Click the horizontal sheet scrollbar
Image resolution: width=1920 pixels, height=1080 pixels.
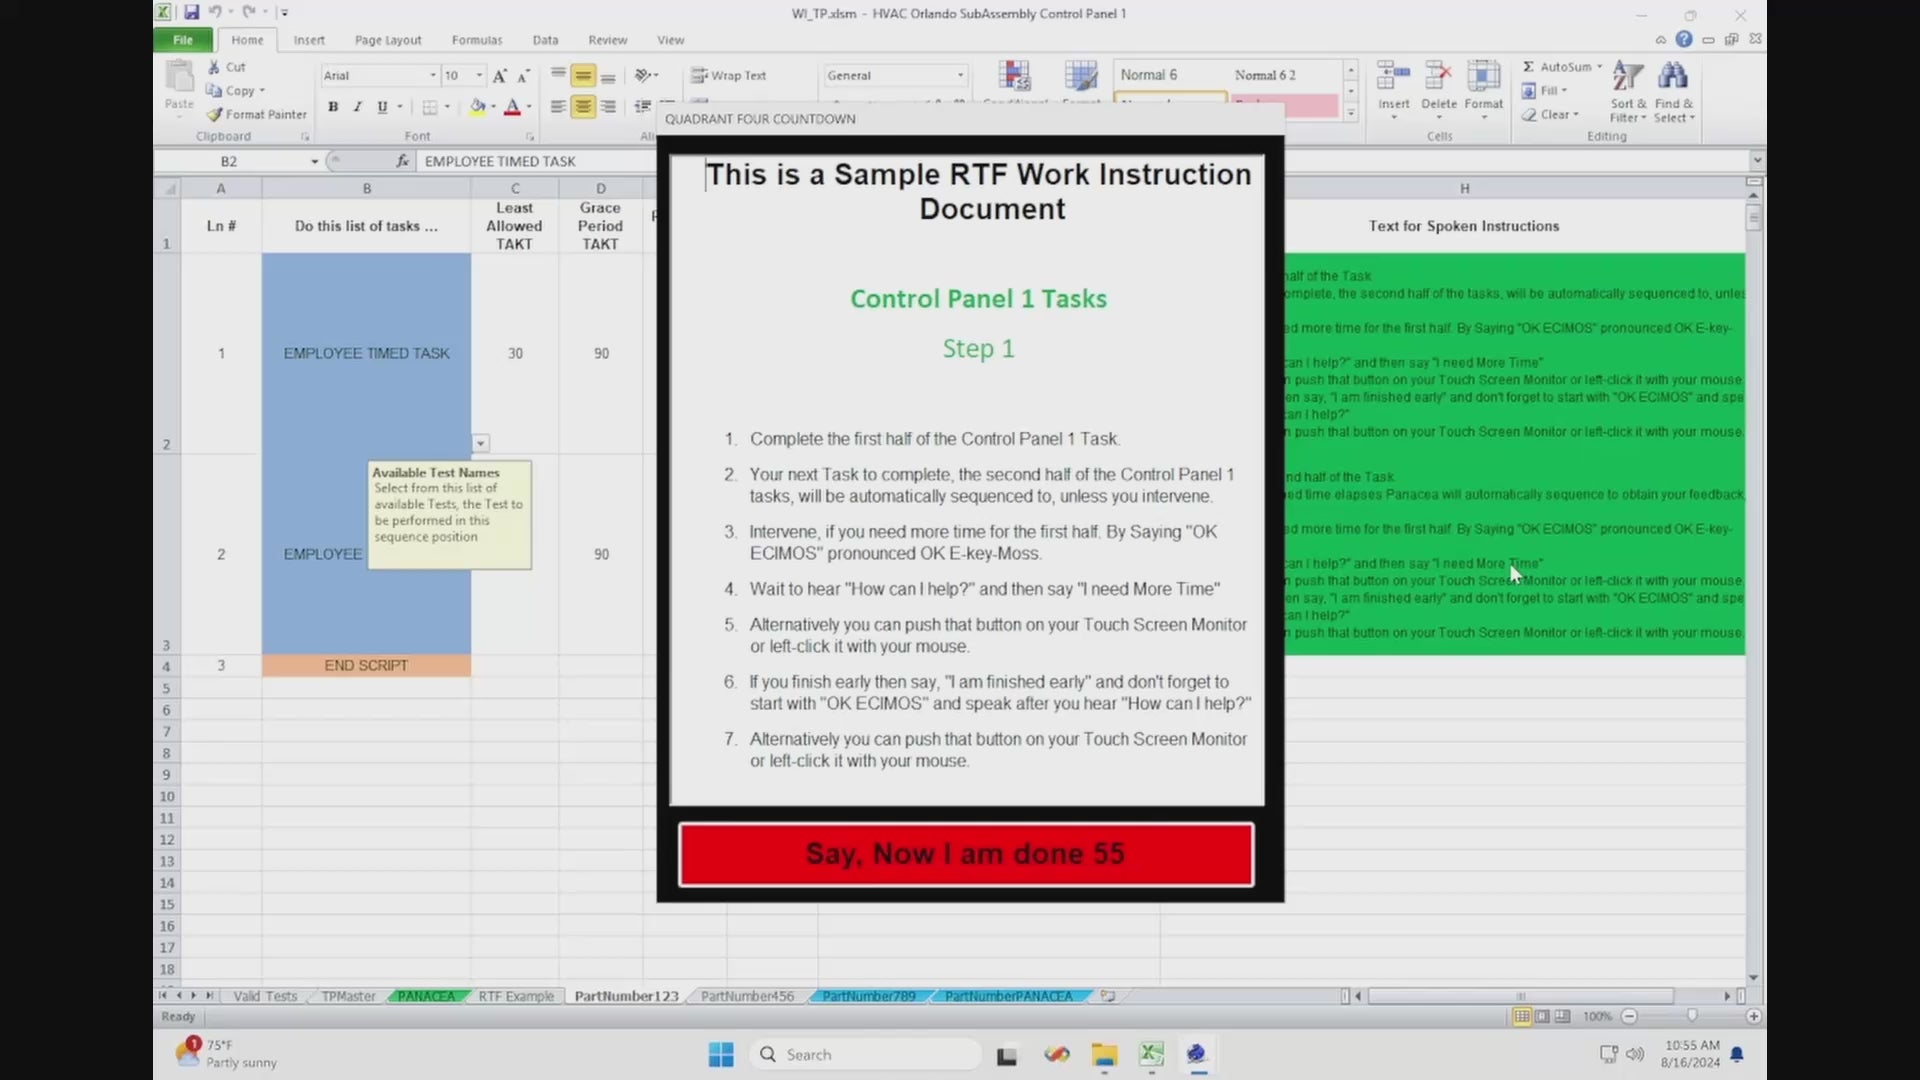coord(1521,996)
